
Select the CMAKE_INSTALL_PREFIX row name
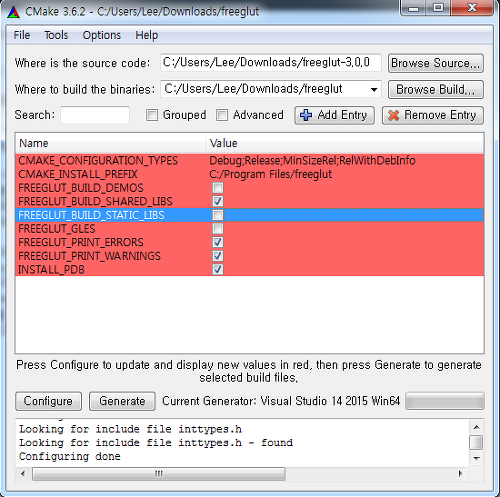point(78,174)
